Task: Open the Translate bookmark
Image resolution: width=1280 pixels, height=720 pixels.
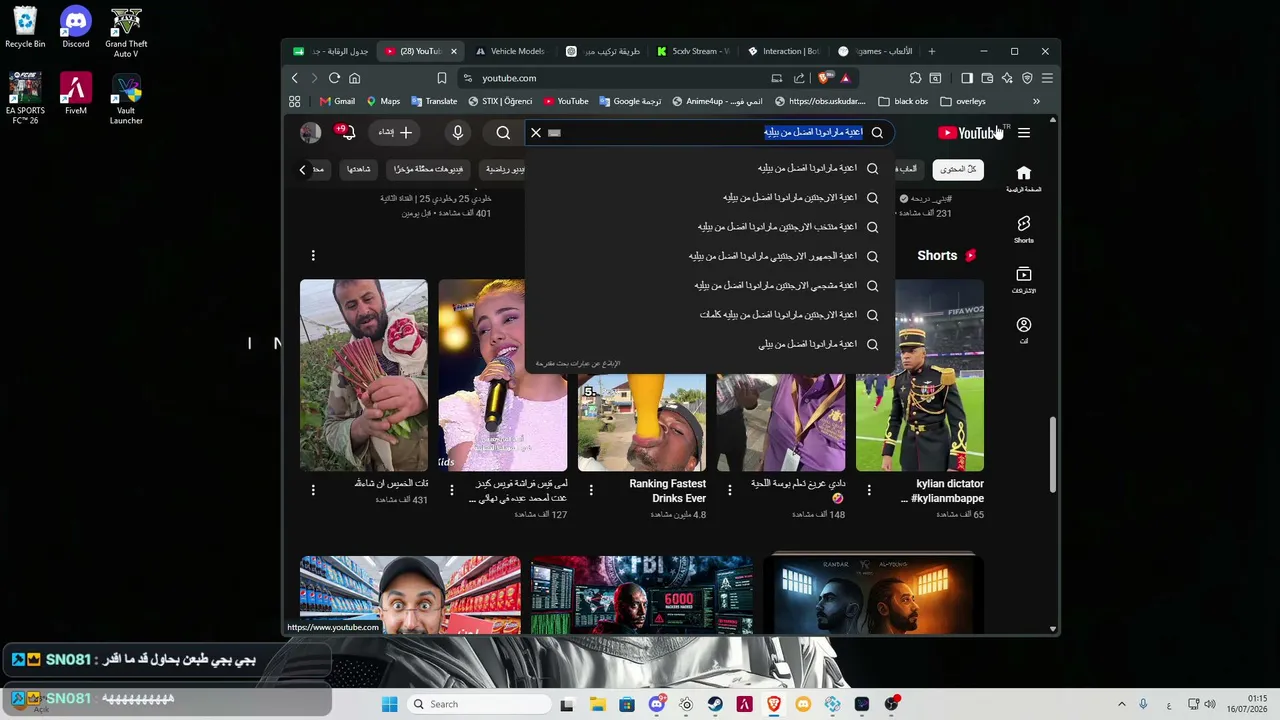Action: 434,101
